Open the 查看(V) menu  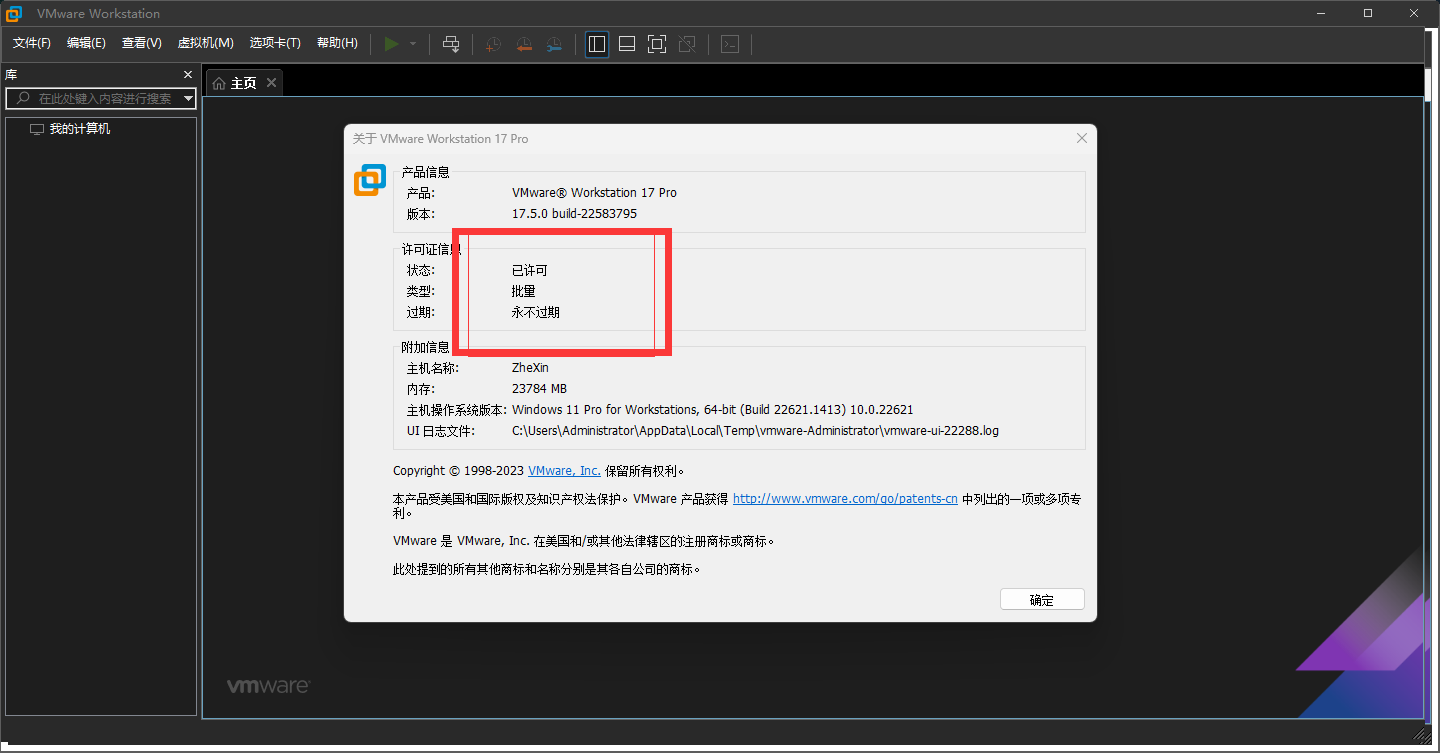pyautogui.click(x=141, y=43)
